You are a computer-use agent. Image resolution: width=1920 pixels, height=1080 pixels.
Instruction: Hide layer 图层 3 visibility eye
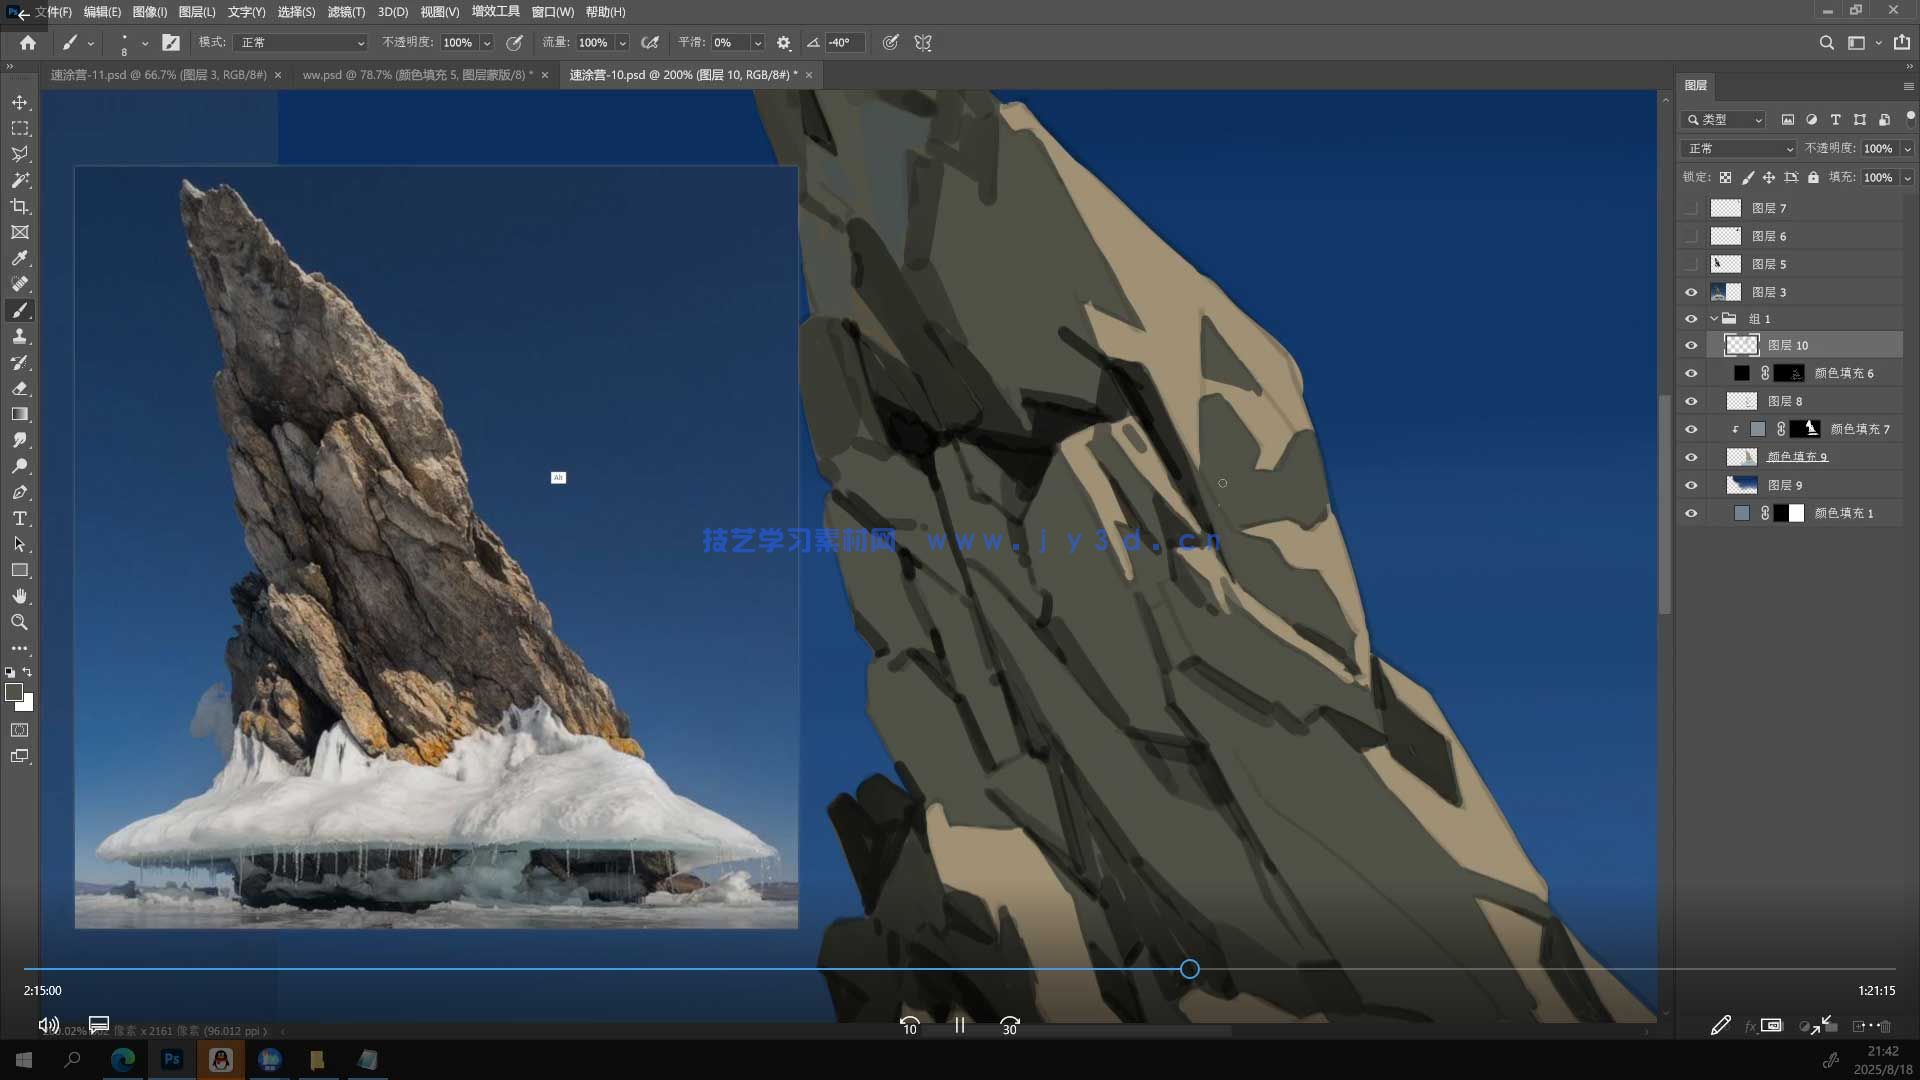[x=1691, y=292]
